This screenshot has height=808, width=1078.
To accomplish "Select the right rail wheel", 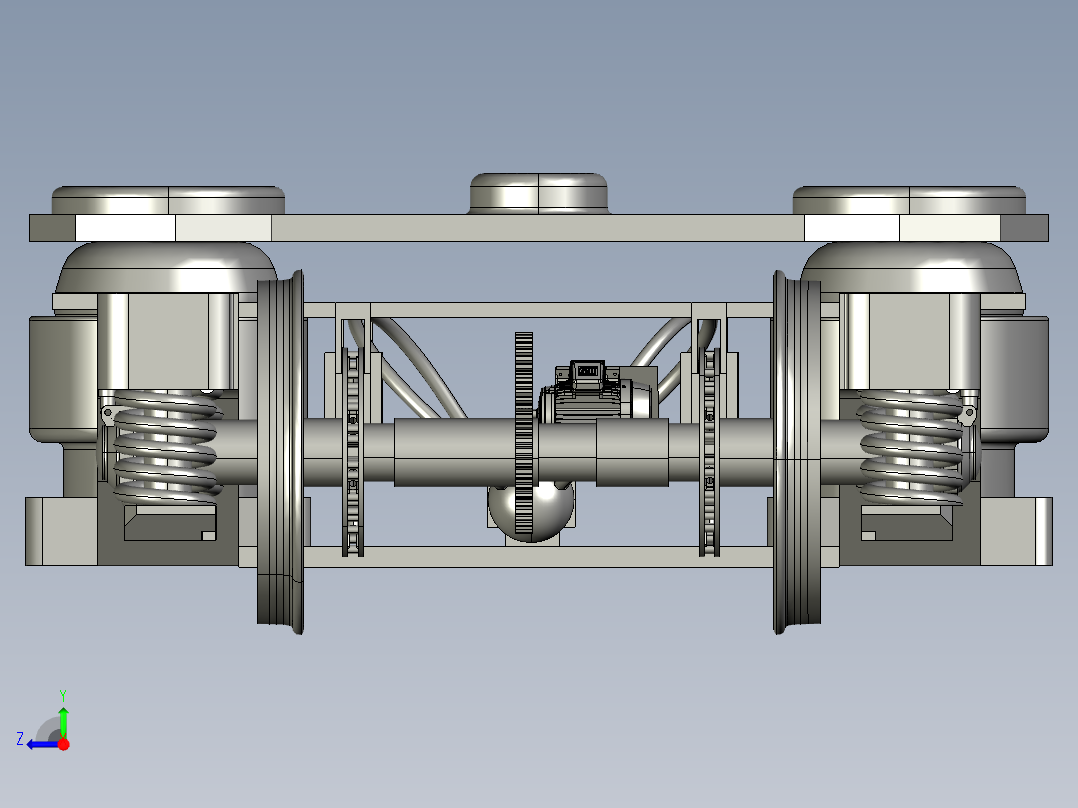I will pyautogui.click(x=797, y=452).
